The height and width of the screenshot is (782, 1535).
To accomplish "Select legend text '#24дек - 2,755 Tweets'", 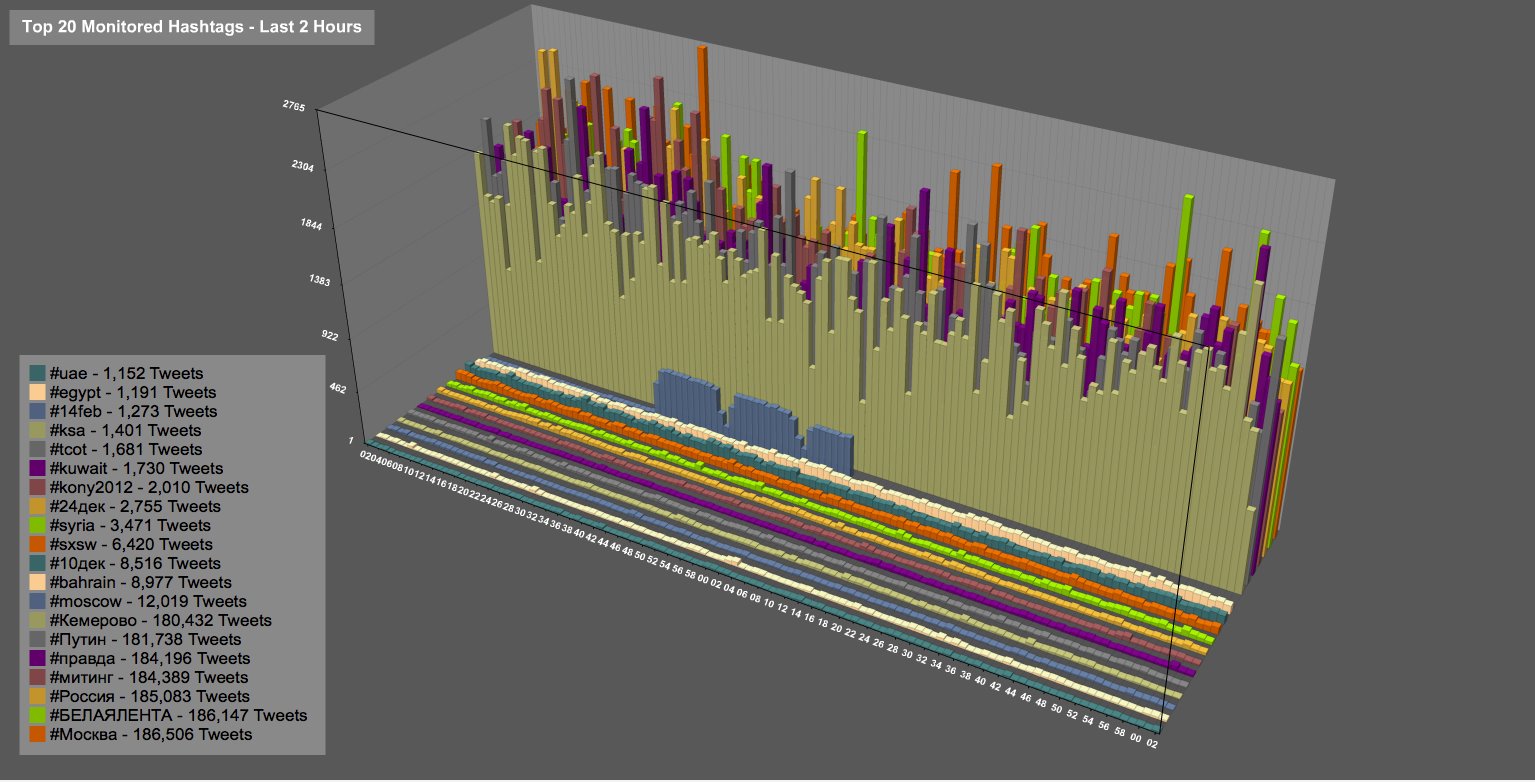I will click(135, 506).
